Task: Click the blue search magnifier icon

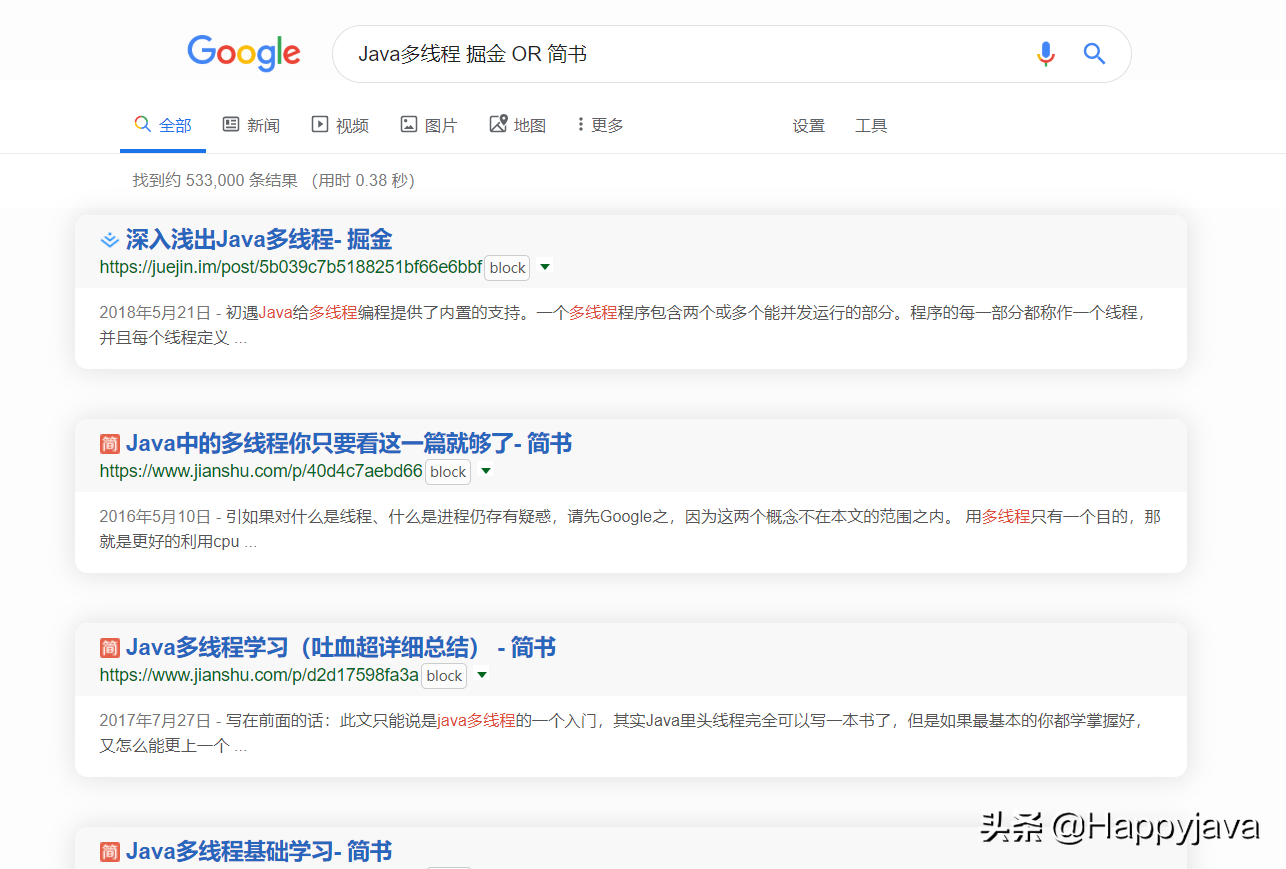Action: (1094, 54)
